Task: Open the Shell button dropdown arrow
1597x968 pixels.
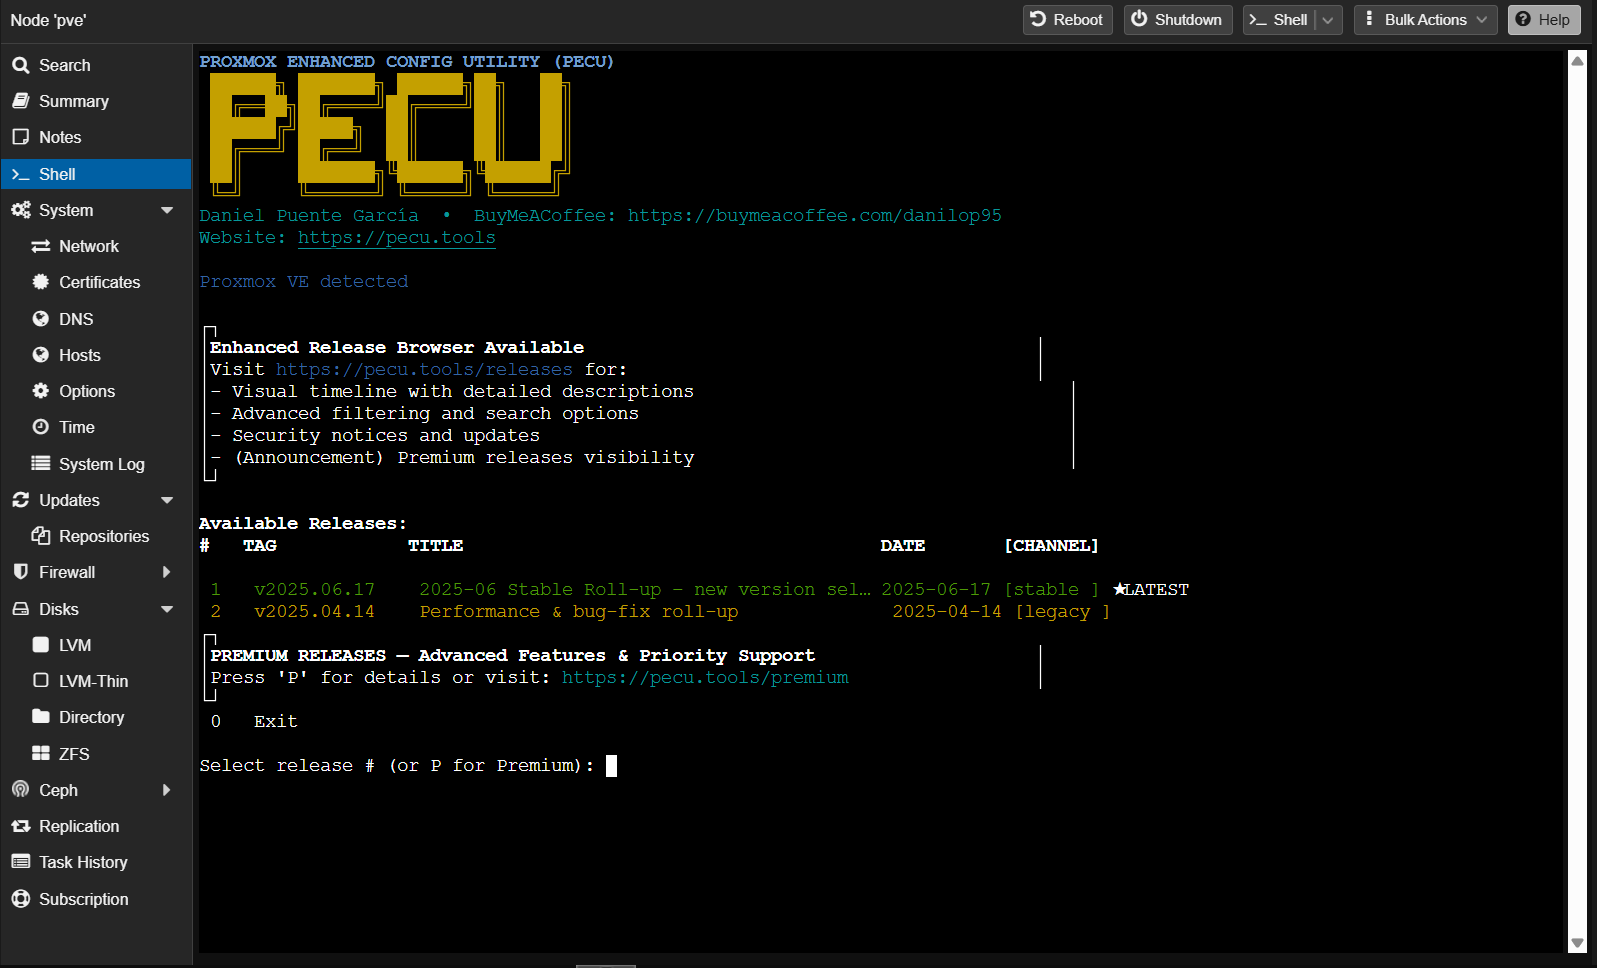Action: coord(1328,20)
